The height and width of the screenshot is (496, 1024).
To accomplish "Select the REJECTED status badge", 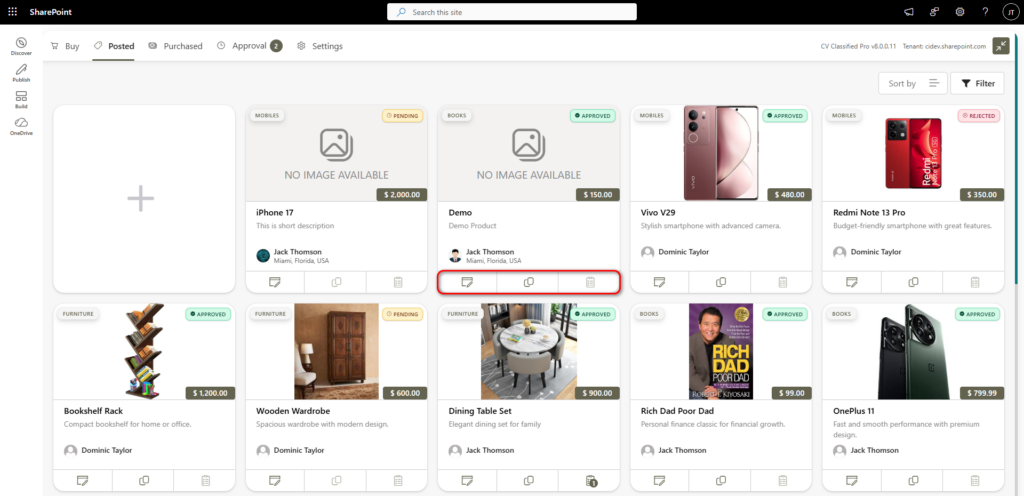I will coord(979,116).
